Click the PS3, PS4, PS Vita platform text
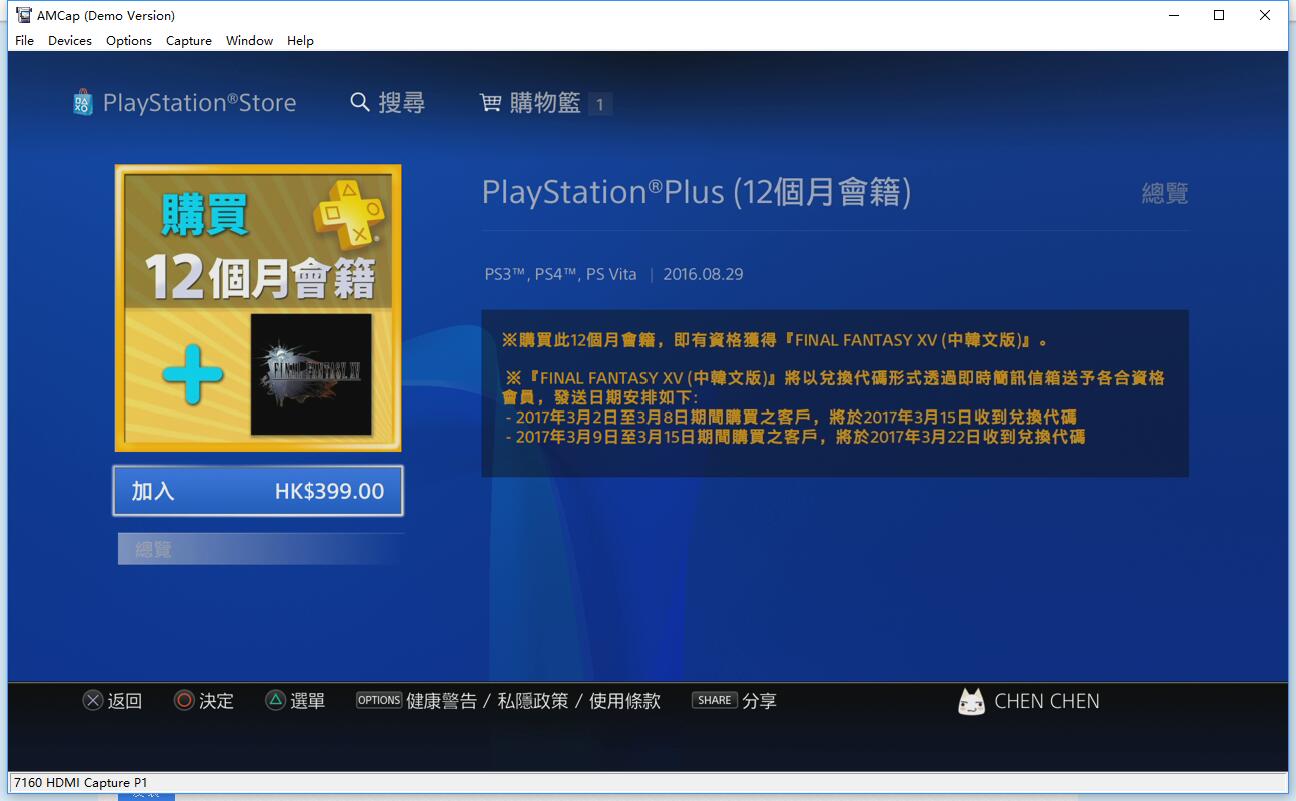 pyautogui.click(x=560, y=274)
